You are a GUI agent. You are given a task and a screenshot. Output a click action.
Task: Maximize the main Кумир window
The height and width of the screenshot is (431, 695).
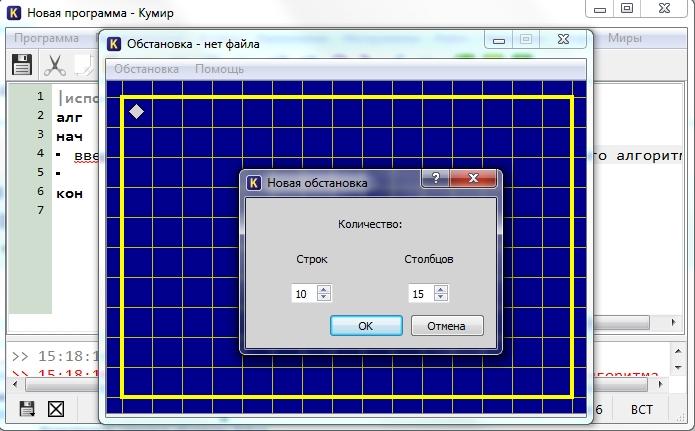click(x=627, y=8)
